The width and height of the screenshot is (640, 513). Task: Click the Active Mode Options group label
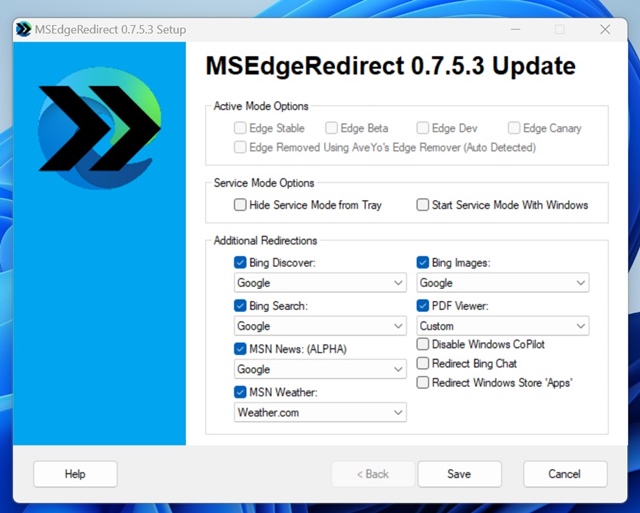tap(261, 106)
